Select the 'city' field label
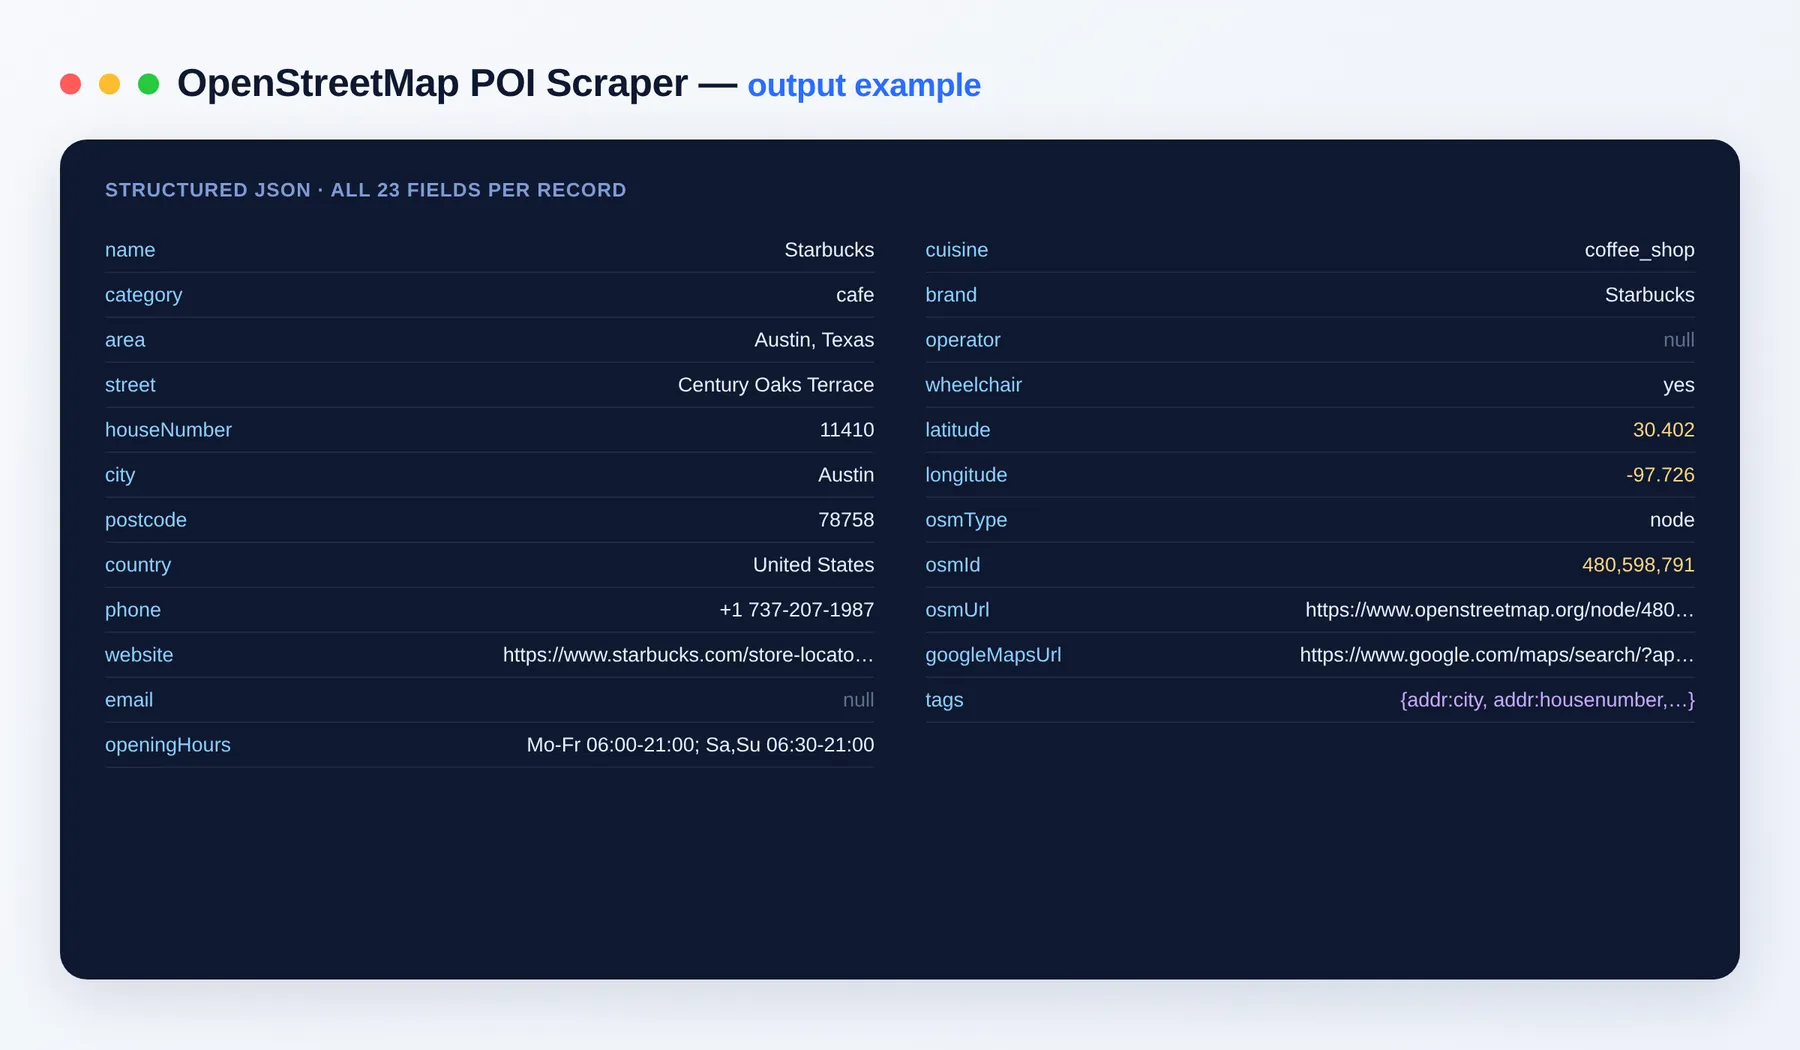The image size is (1800, 1050). pos(120,475)
